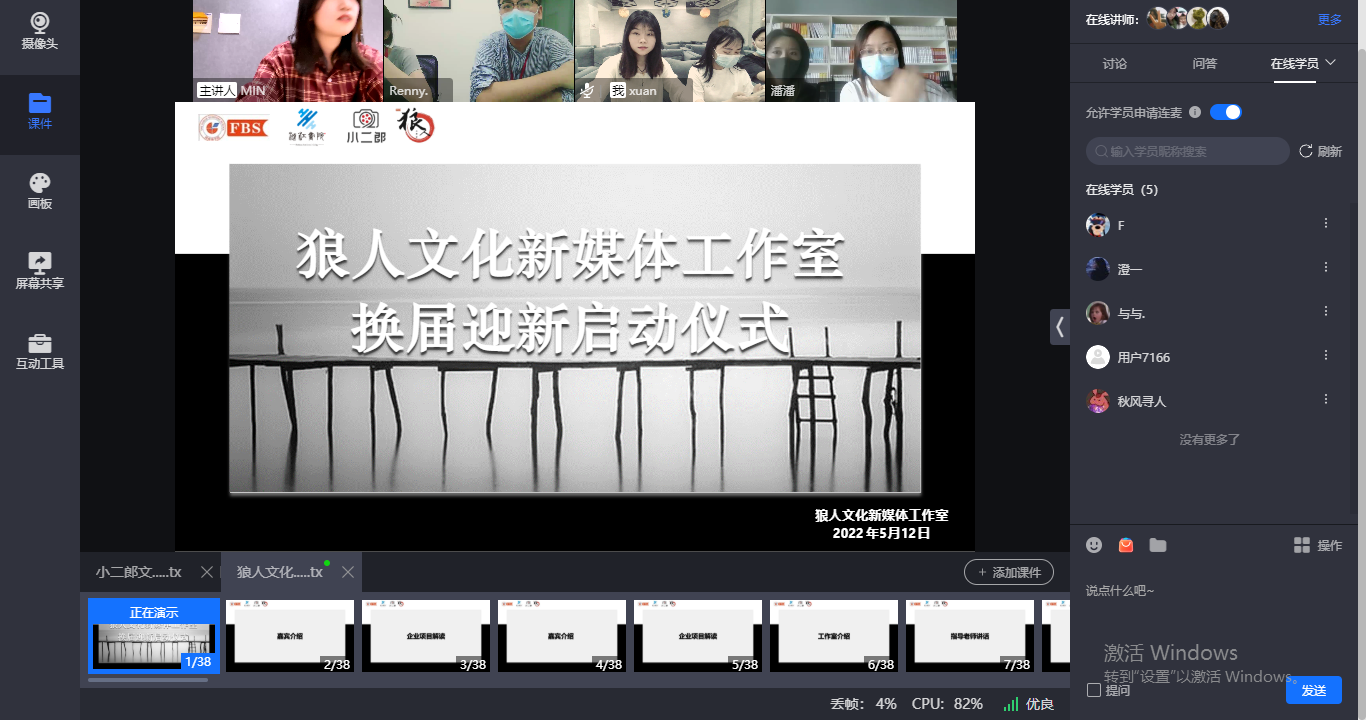Select slide thumbnail 3/38
This screenshot has width=1366, height=720.
coord(426,635)
